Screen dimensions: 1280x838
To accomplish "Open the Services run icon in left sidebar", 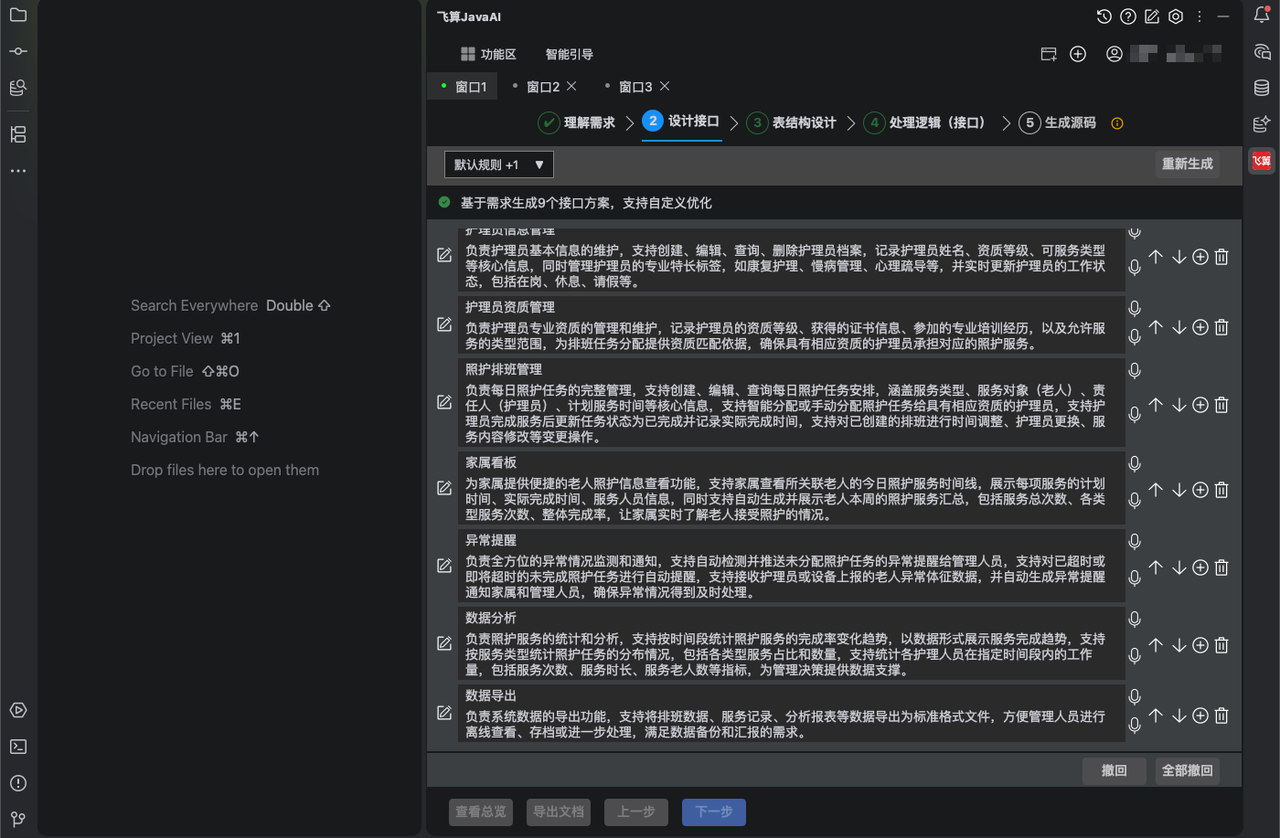I will point(18,710).
